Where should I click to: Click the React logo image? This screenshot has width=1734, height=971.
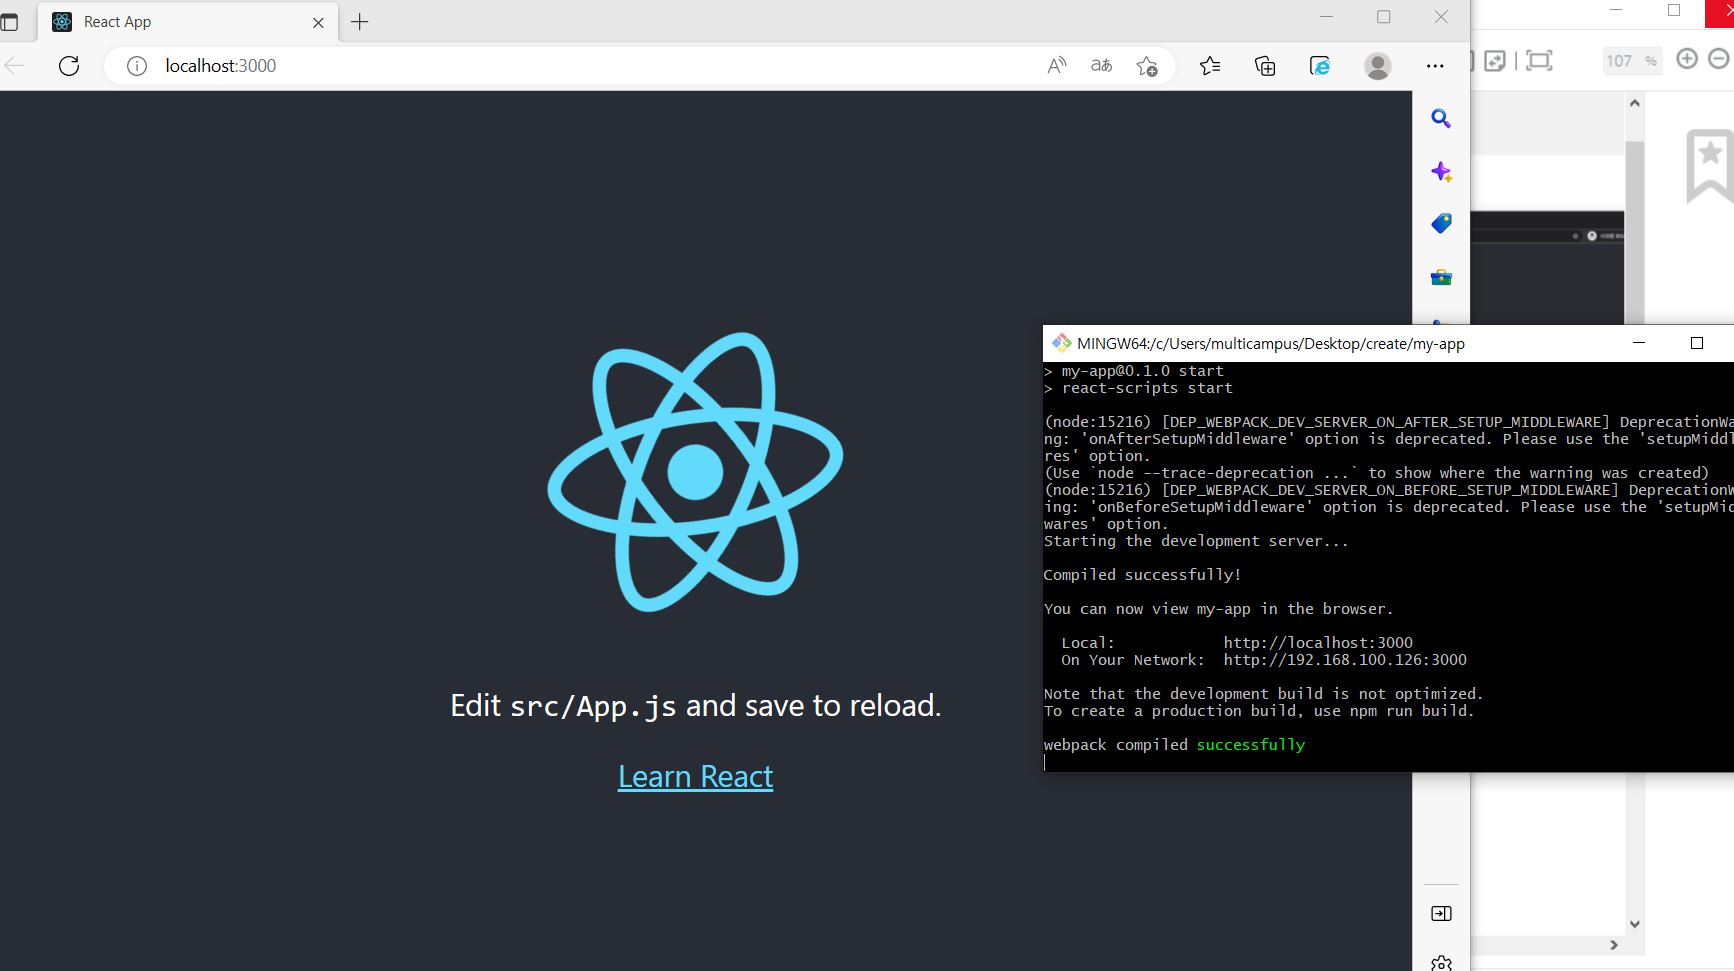[695, 472]
